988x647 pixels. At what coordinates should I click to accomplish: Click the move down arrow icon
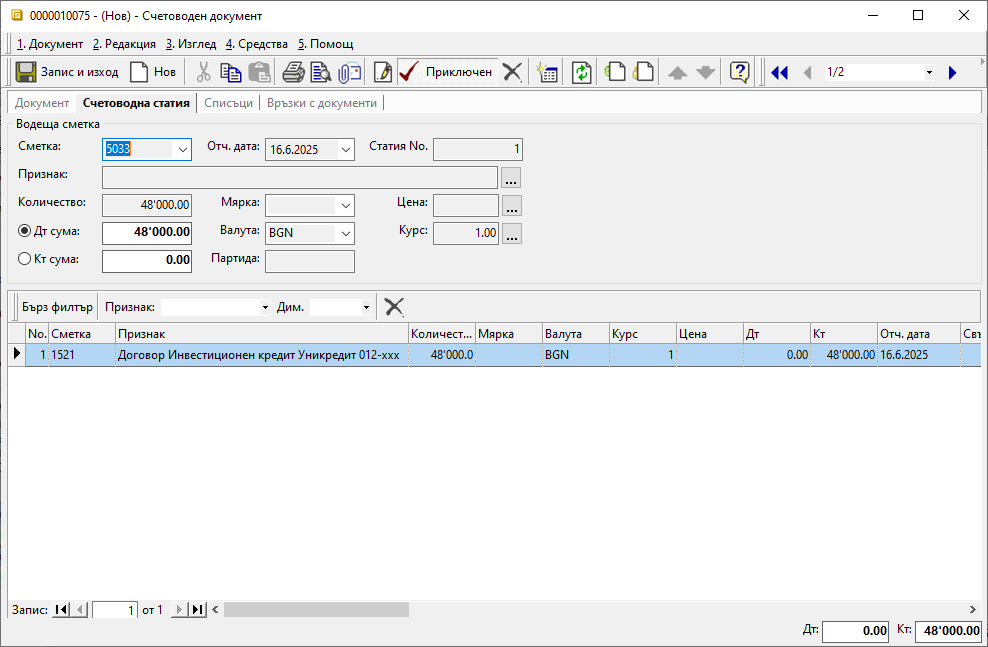point(706,72)
